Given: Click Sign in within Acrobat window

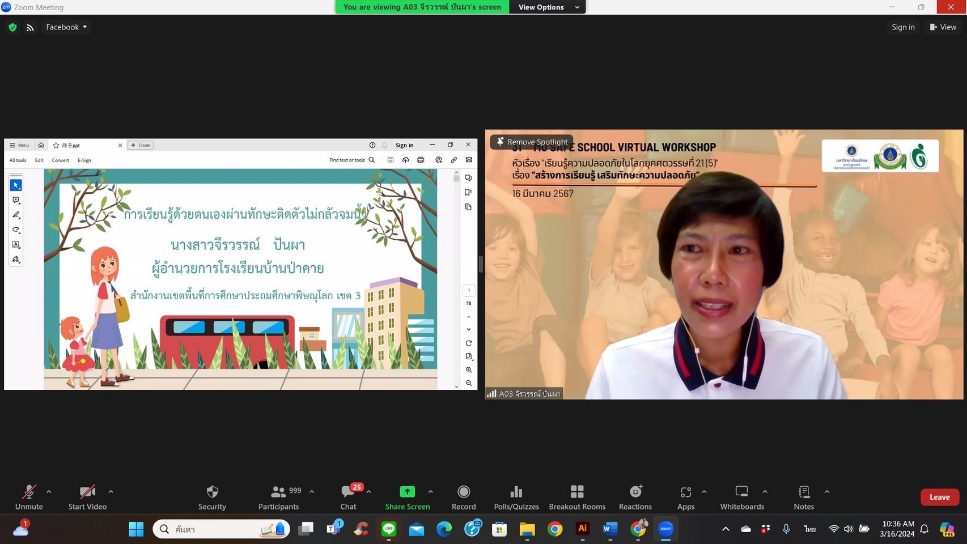Looking at the screenshot, I should coord(404,145).
